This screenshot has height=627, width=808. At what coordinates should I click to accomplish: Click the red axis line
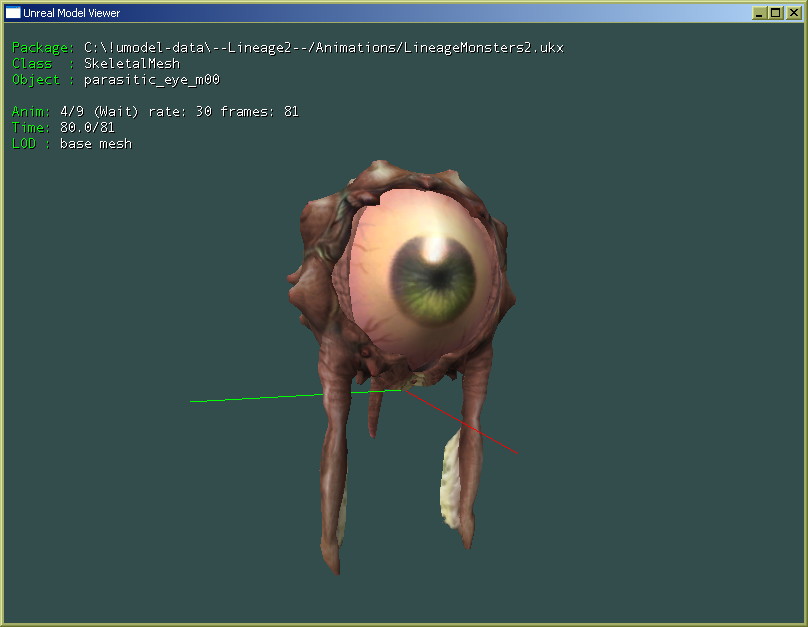coord(460,422)
